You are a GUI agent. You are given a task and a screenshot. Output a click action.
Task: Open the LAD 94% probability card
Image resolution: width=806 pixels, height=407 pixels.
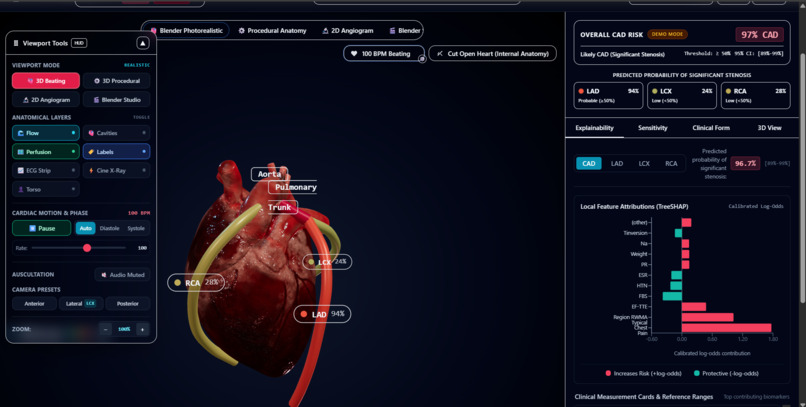coord(608,95)
